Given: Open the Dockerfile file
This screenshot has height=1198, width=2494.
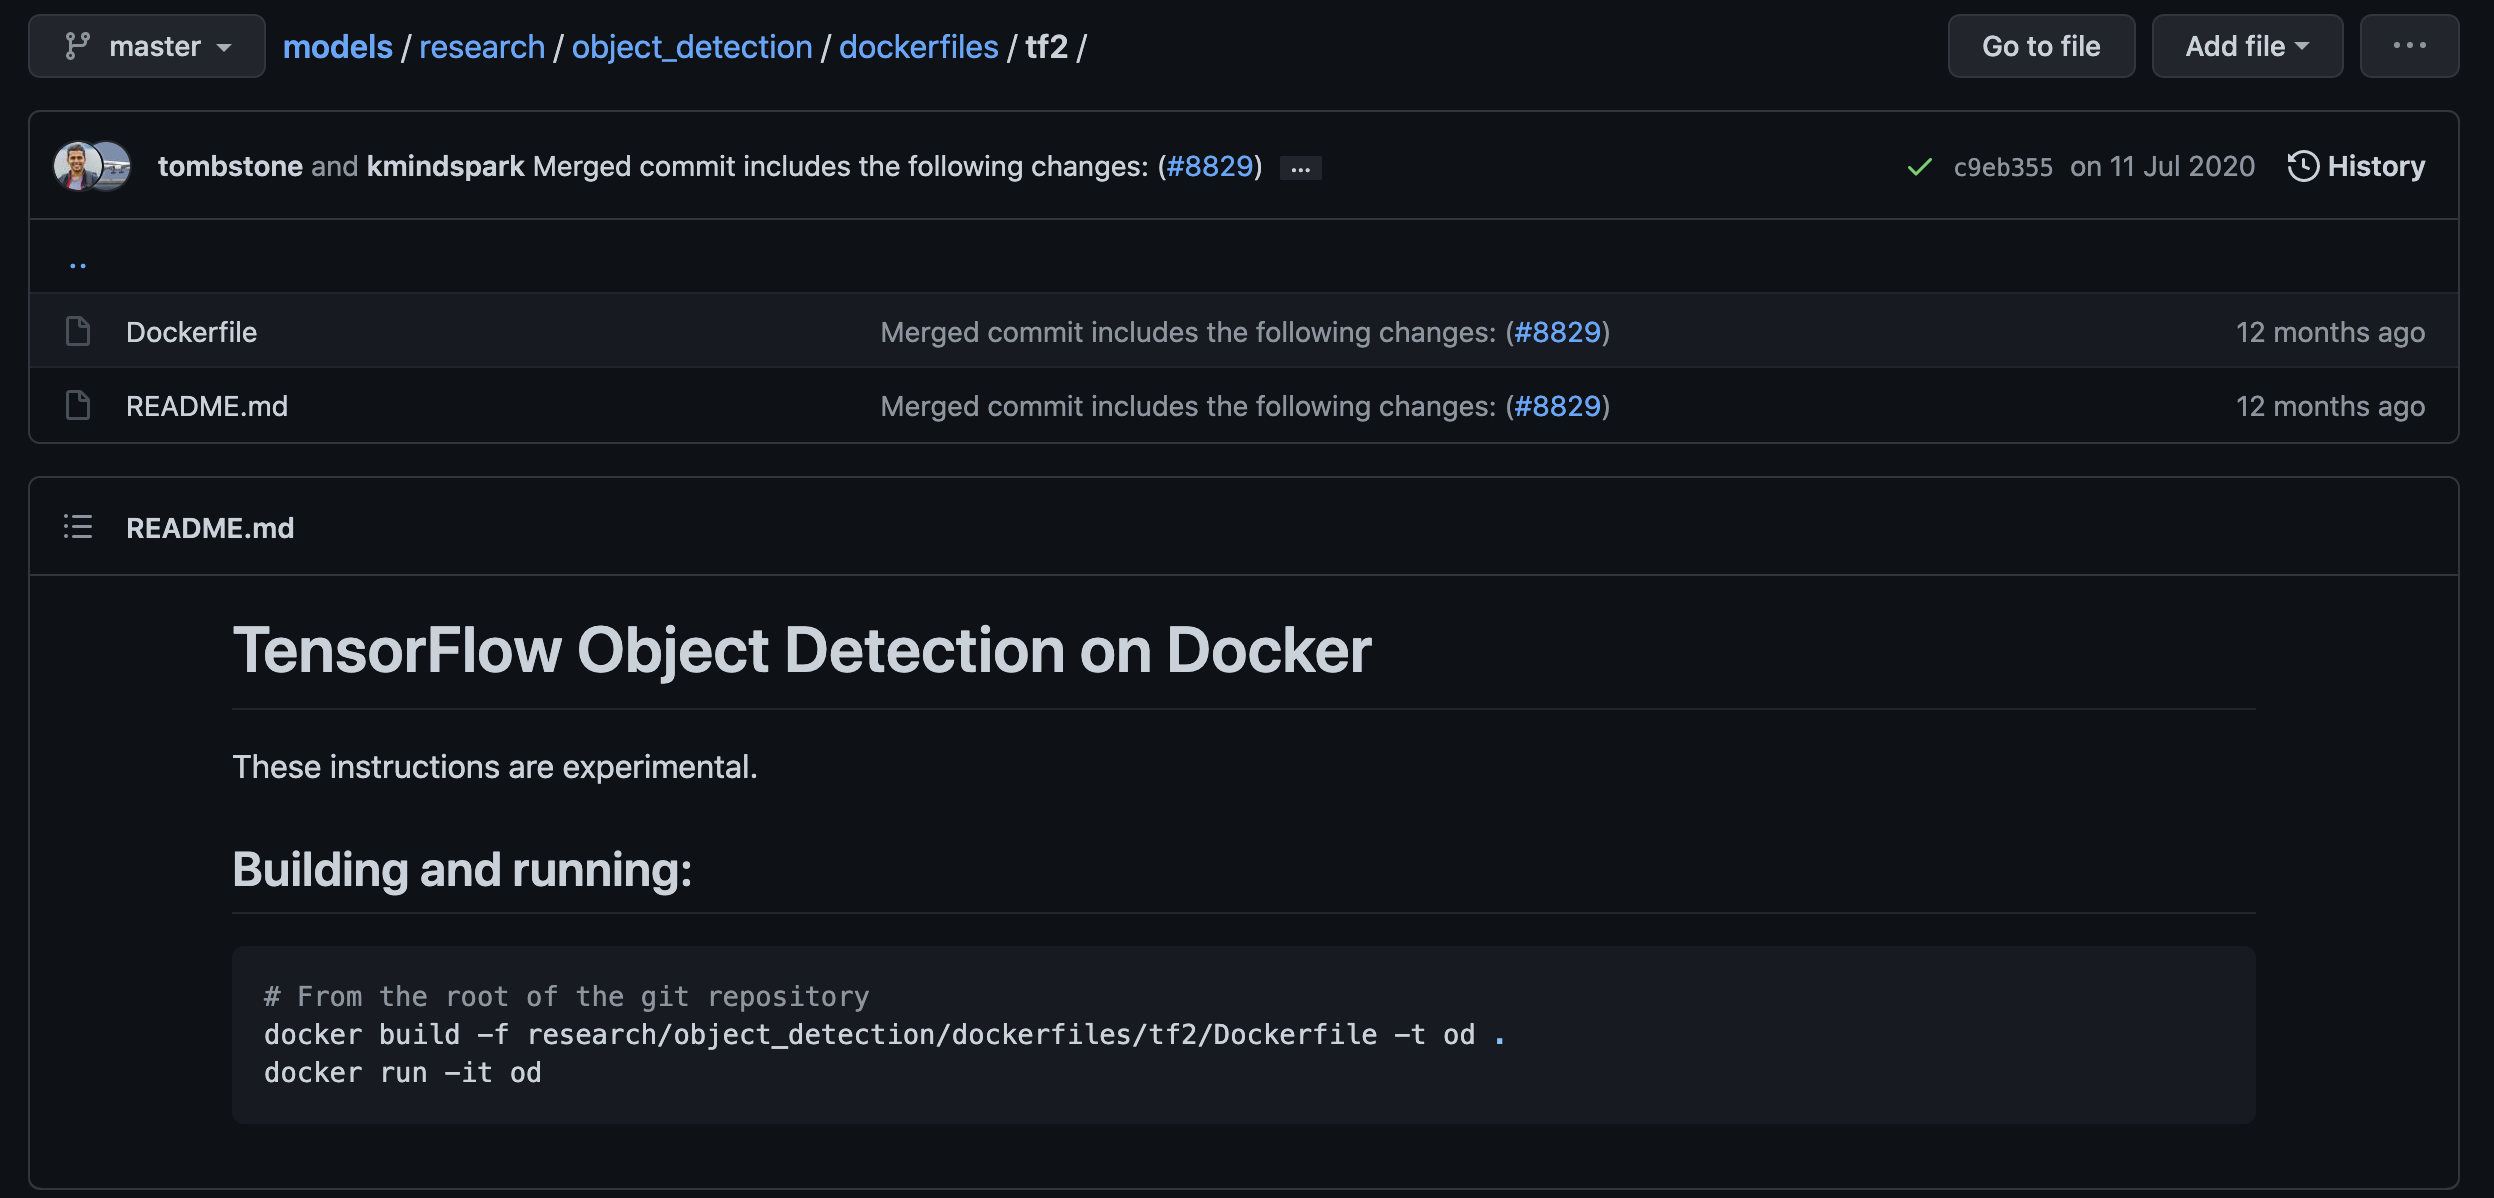Looking at the screenshot, I should [x=191, y=332].
